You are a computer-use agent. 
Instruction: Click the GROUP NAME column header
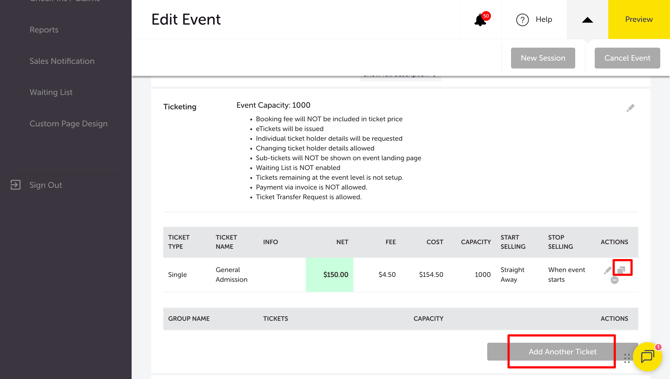(188, 319)
